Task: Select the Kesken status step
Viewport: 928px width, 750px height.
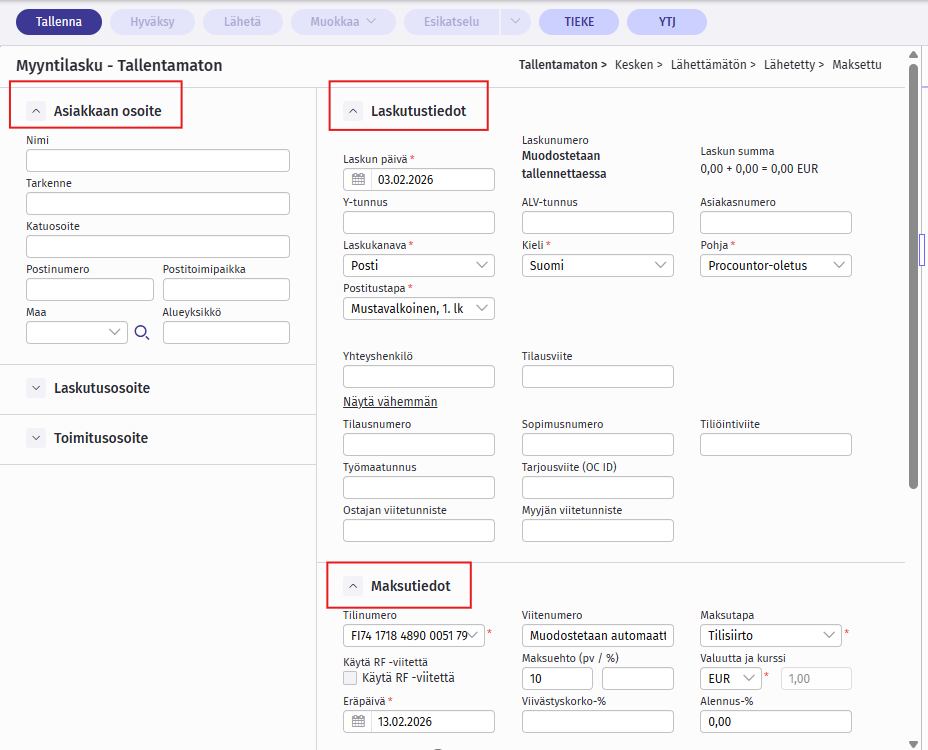Action: tap(638, 65)
